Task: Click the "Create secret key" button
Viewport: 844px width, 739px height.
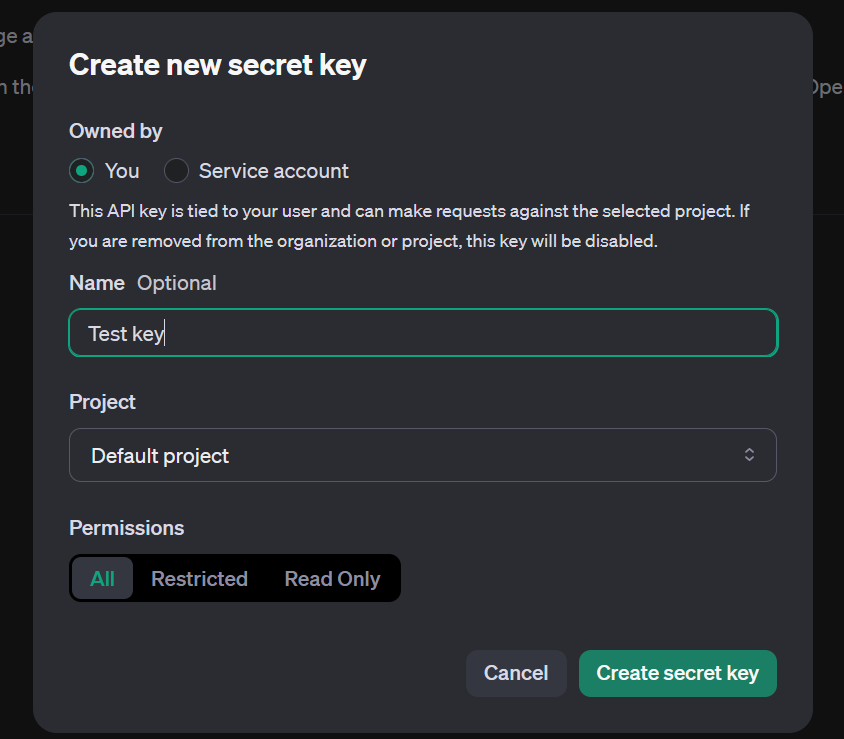Action: tap(677, 673)
